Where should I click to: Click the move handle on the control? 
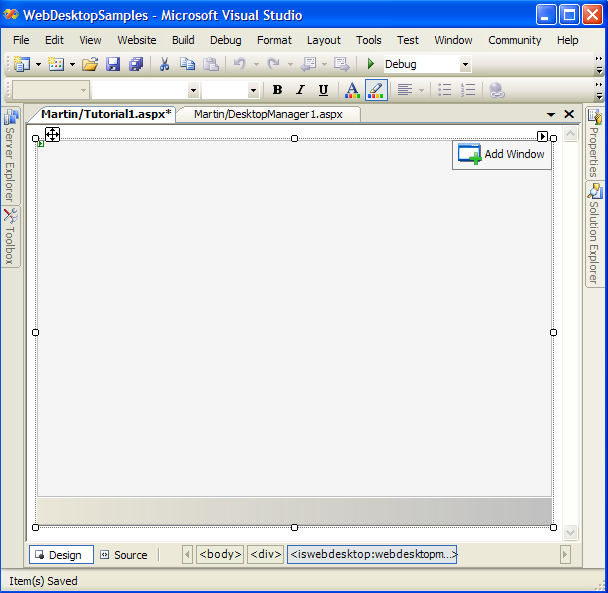(52, 134)
